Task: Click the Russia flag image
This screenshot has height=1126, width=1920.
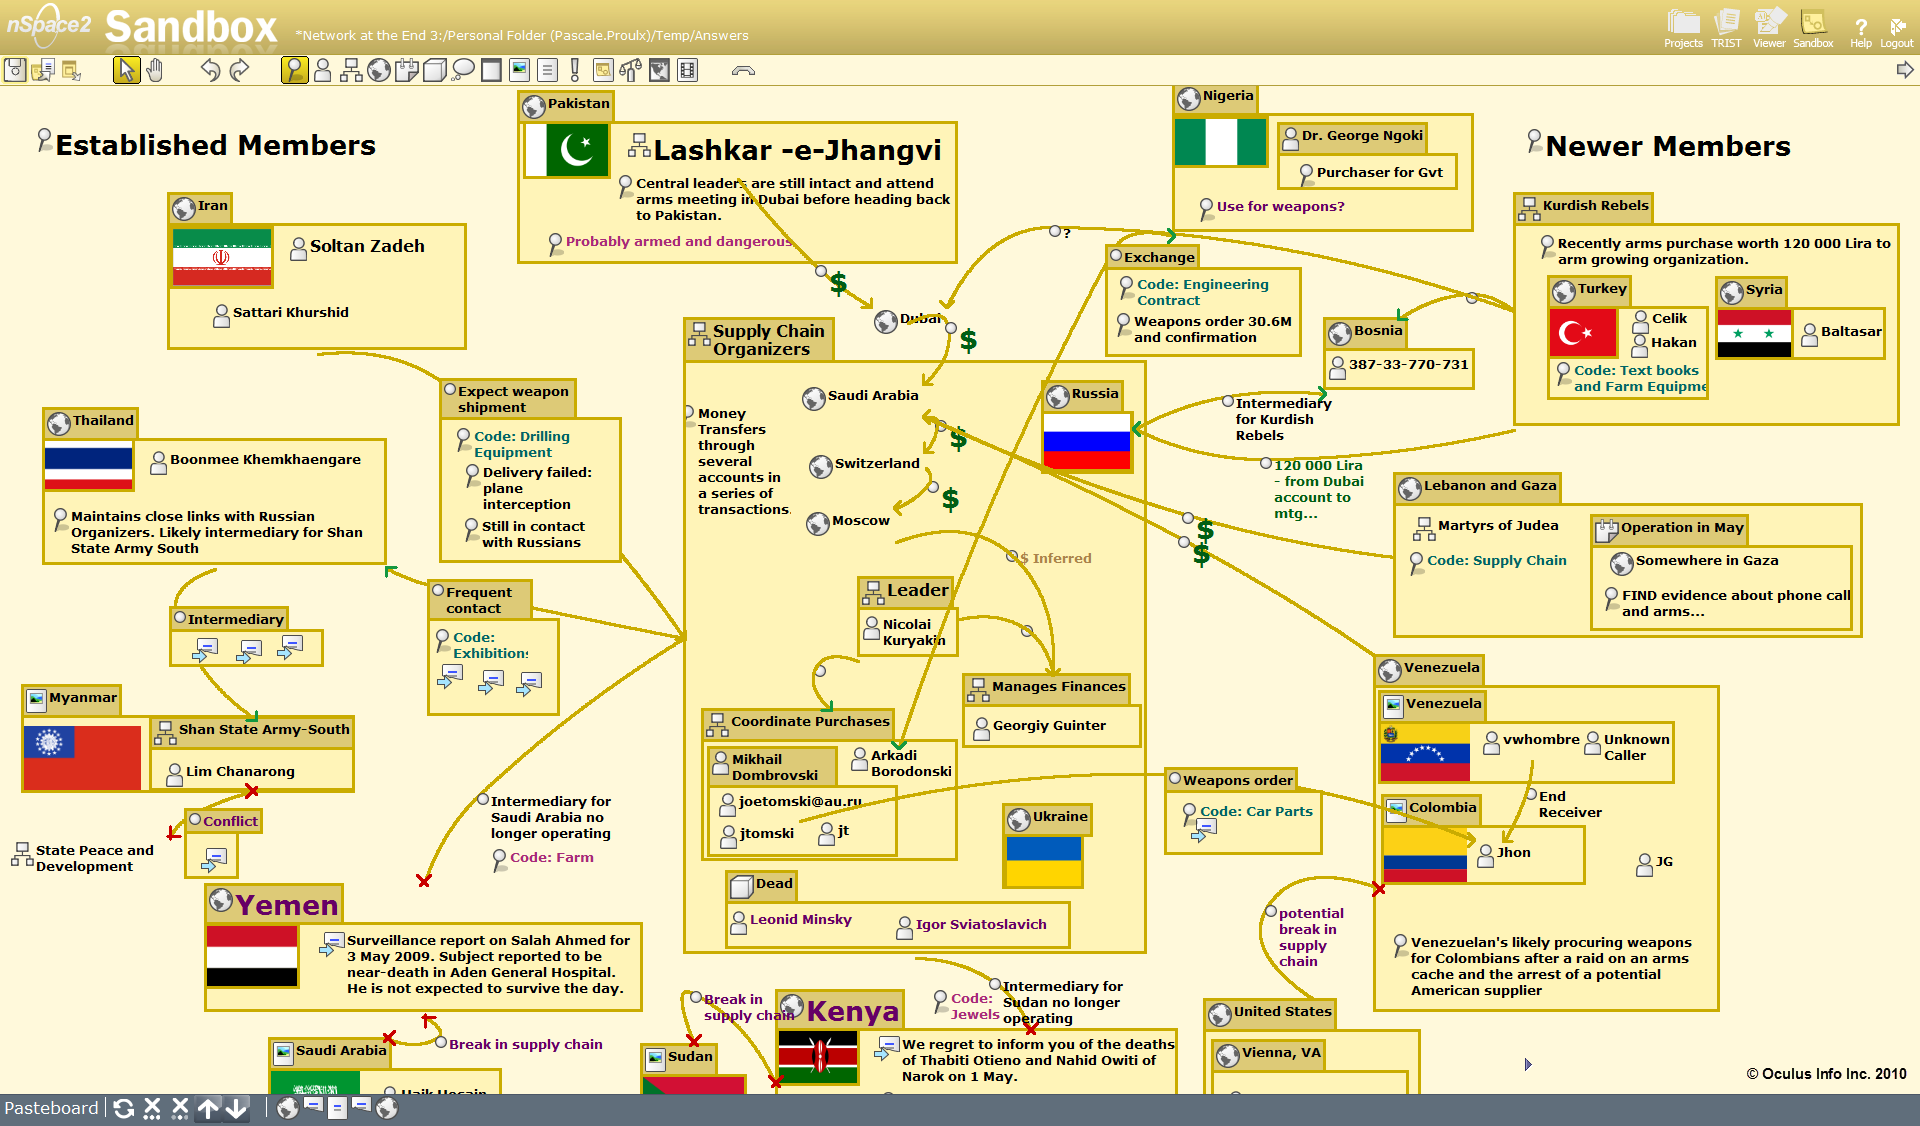Action: click(x=1086, y=441)
